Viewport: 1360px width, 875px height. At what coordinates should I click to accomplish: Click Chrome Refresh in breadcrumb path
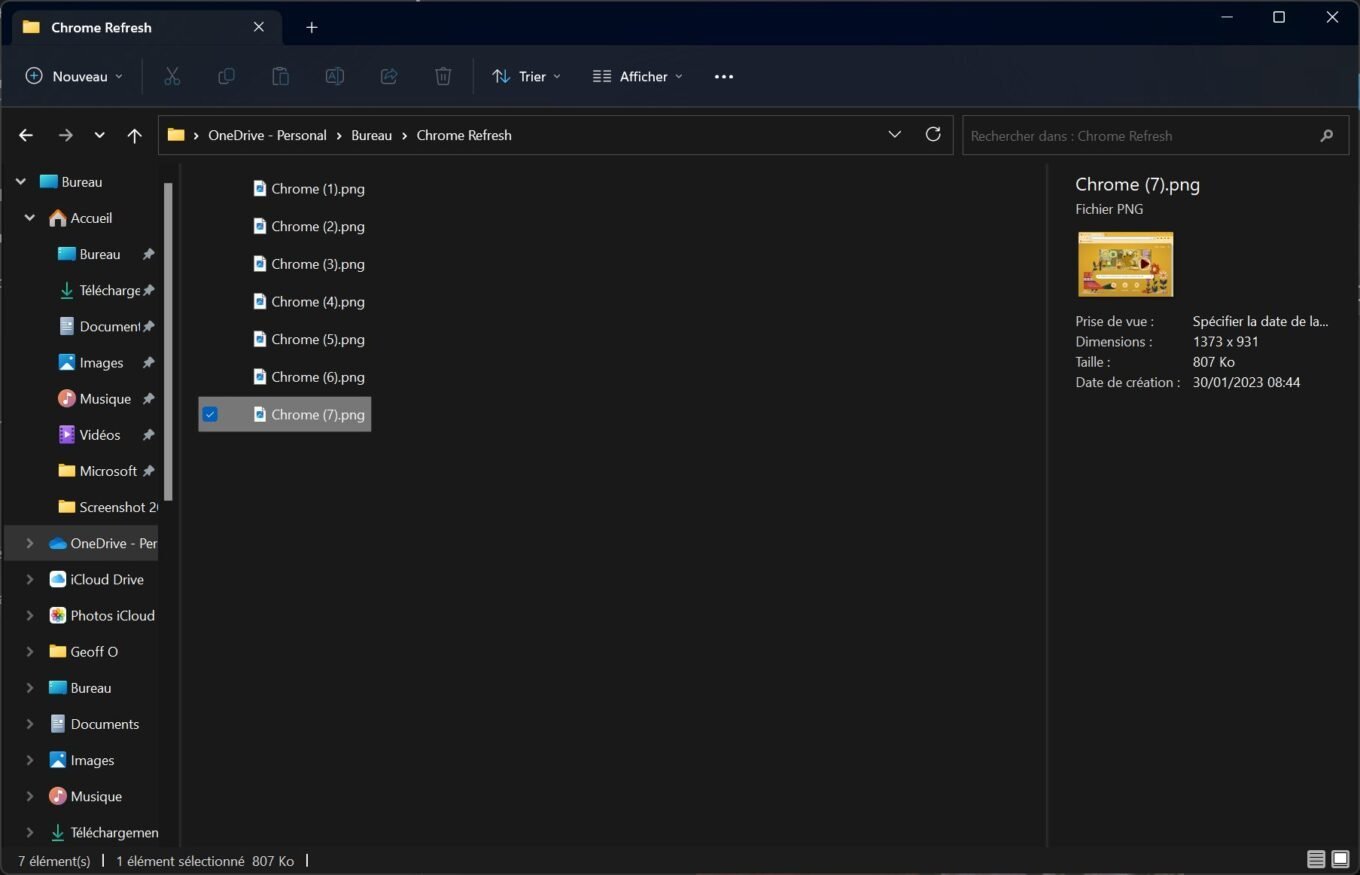pos(464,135)
